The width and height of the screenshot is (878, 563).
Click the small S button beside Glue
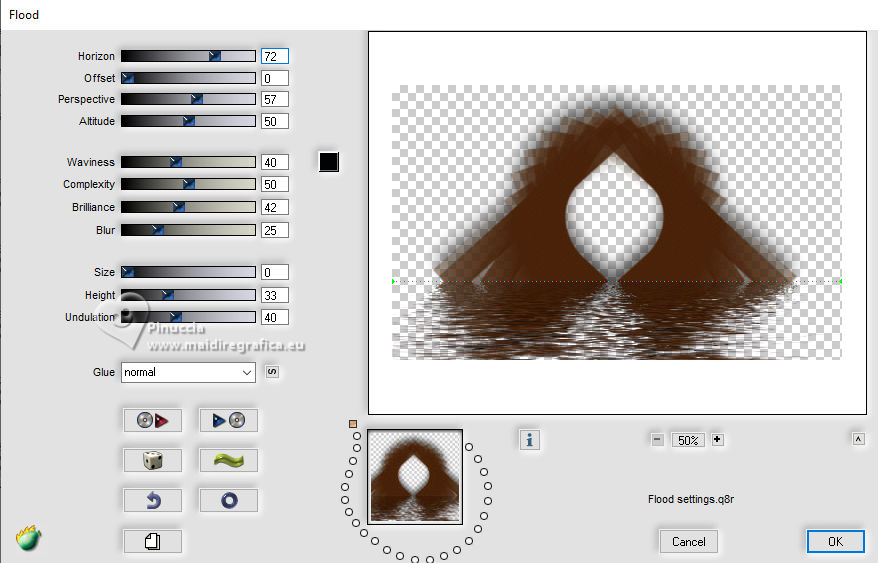(x=272, y=372)
